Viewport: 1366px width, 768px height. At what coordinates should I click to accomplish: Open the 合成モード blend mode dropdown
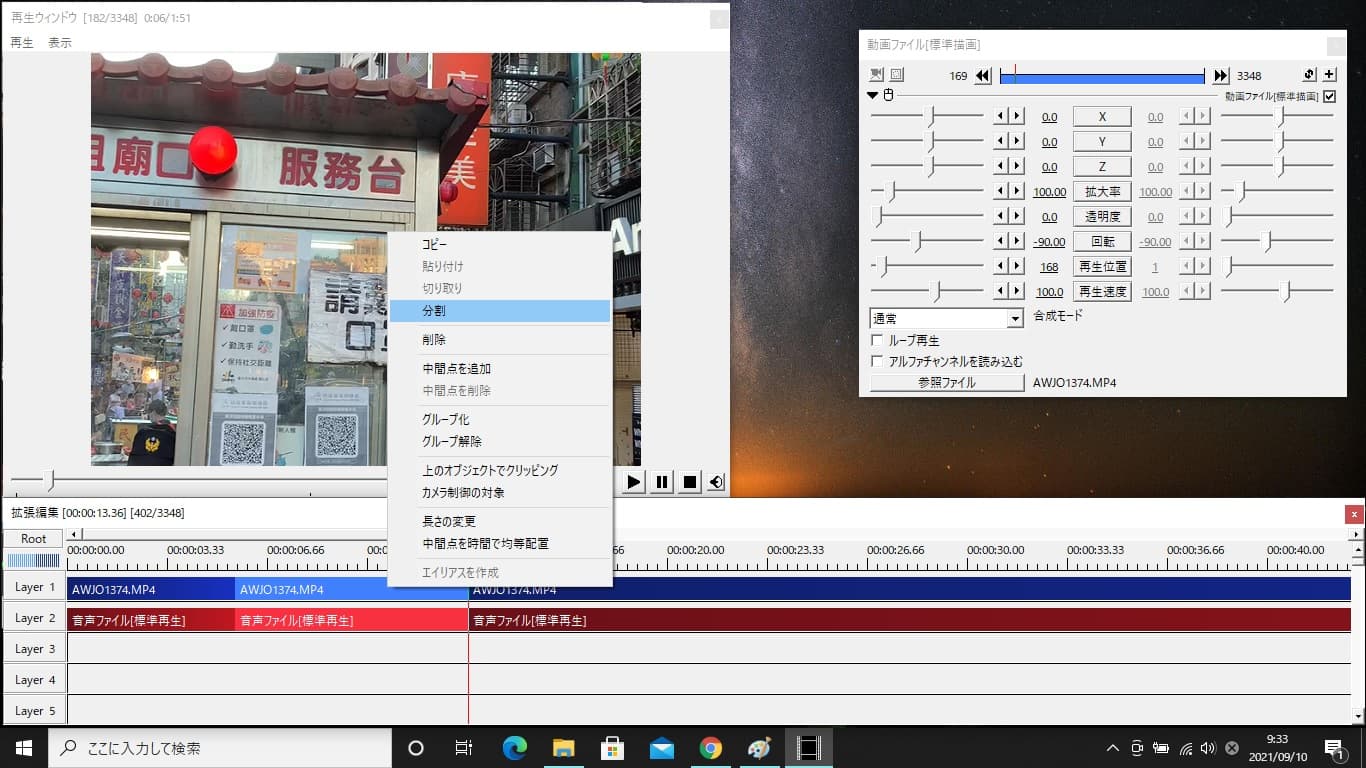947,318
